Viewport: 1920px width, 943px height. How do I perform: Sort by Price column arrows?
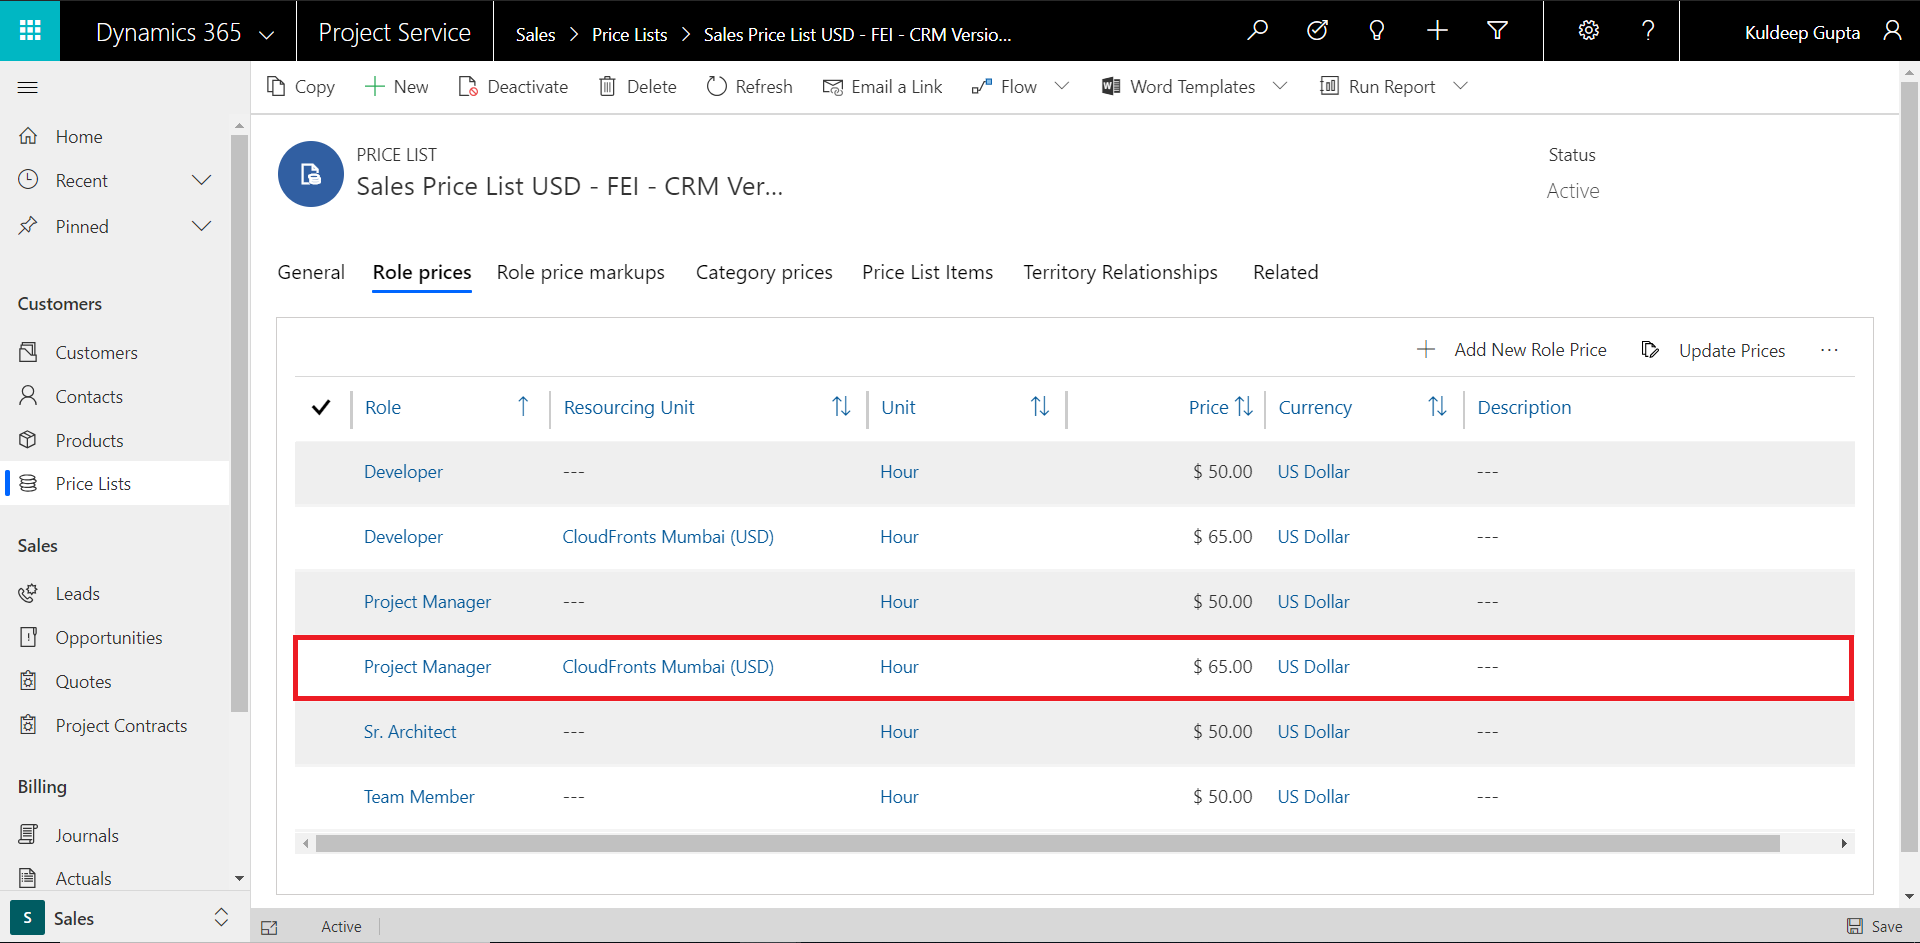(x=1244, y=406)
